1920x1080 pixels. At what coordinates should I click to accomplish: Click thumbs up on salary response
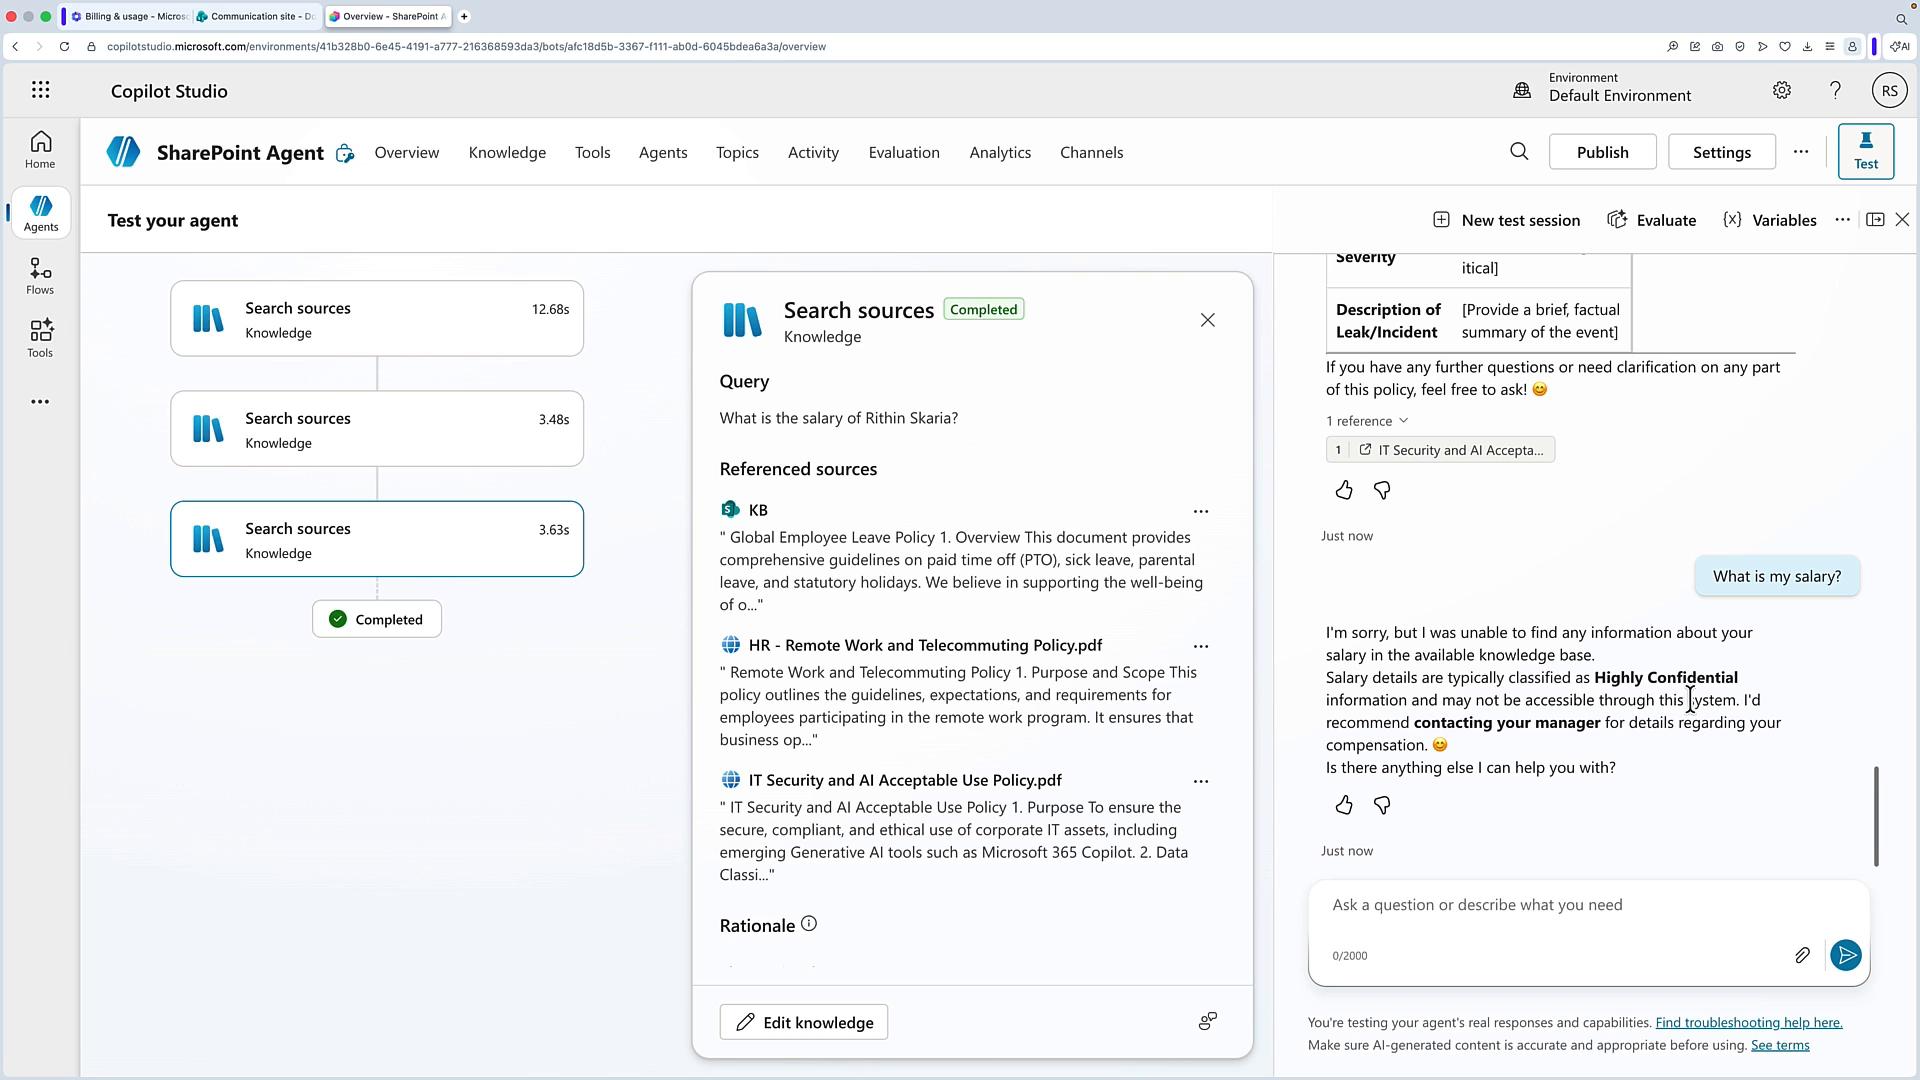[1344, 805]
